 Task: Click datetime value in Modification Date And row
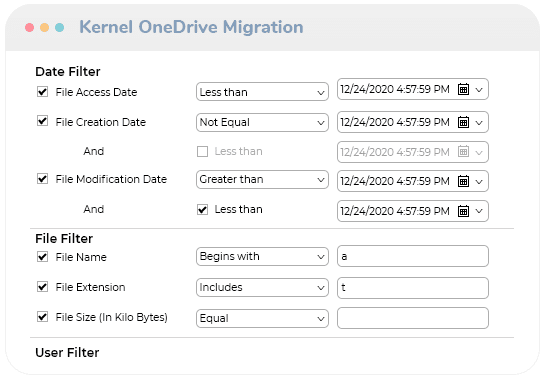[395, 211]
